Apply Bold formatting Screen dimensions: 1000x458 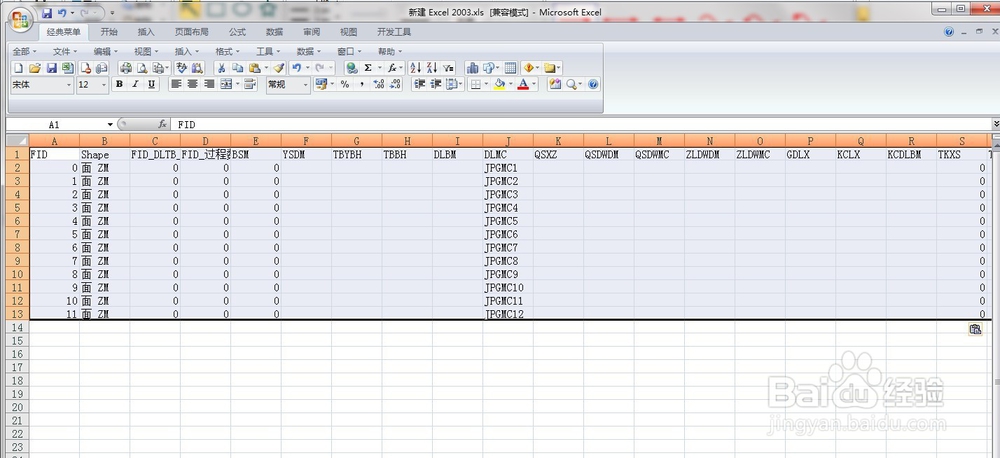pyautogui.click(x=119, y=84)
